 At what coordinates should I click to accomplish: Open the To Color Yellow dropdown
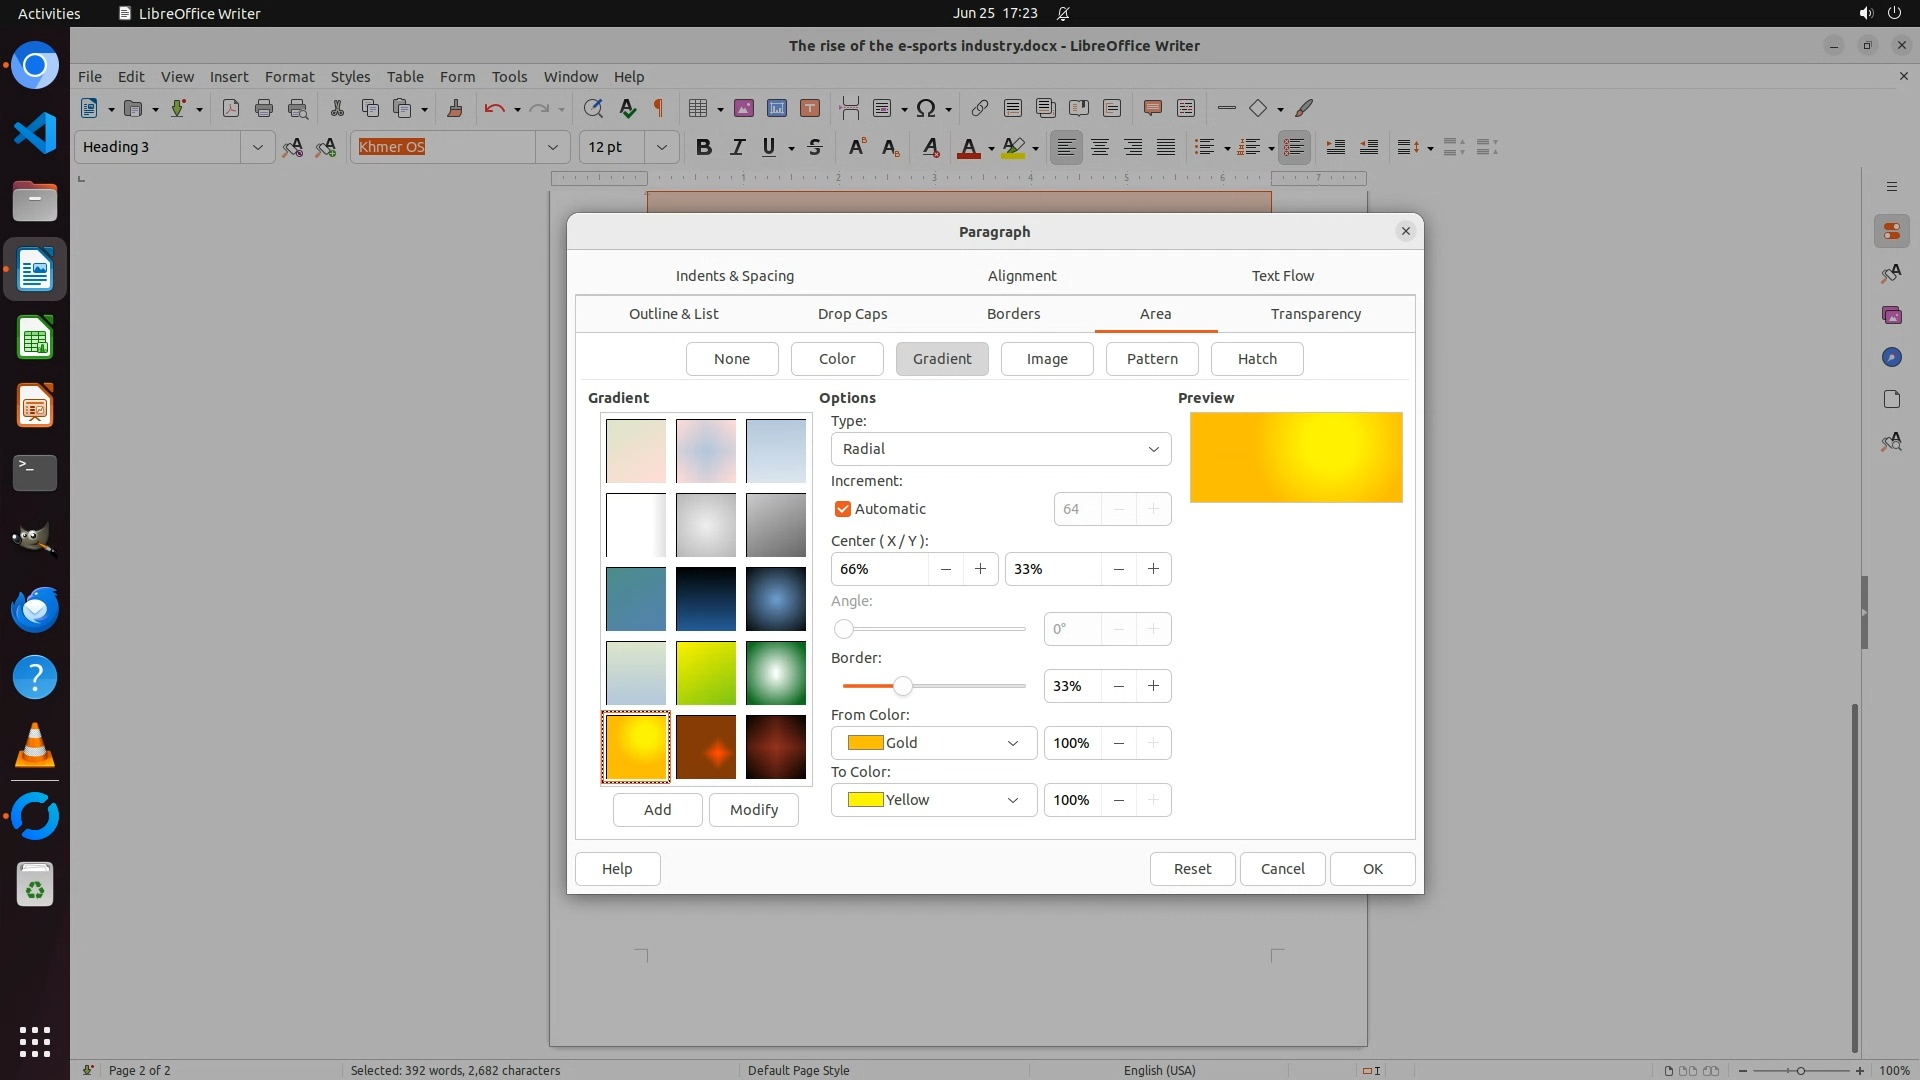933,800
